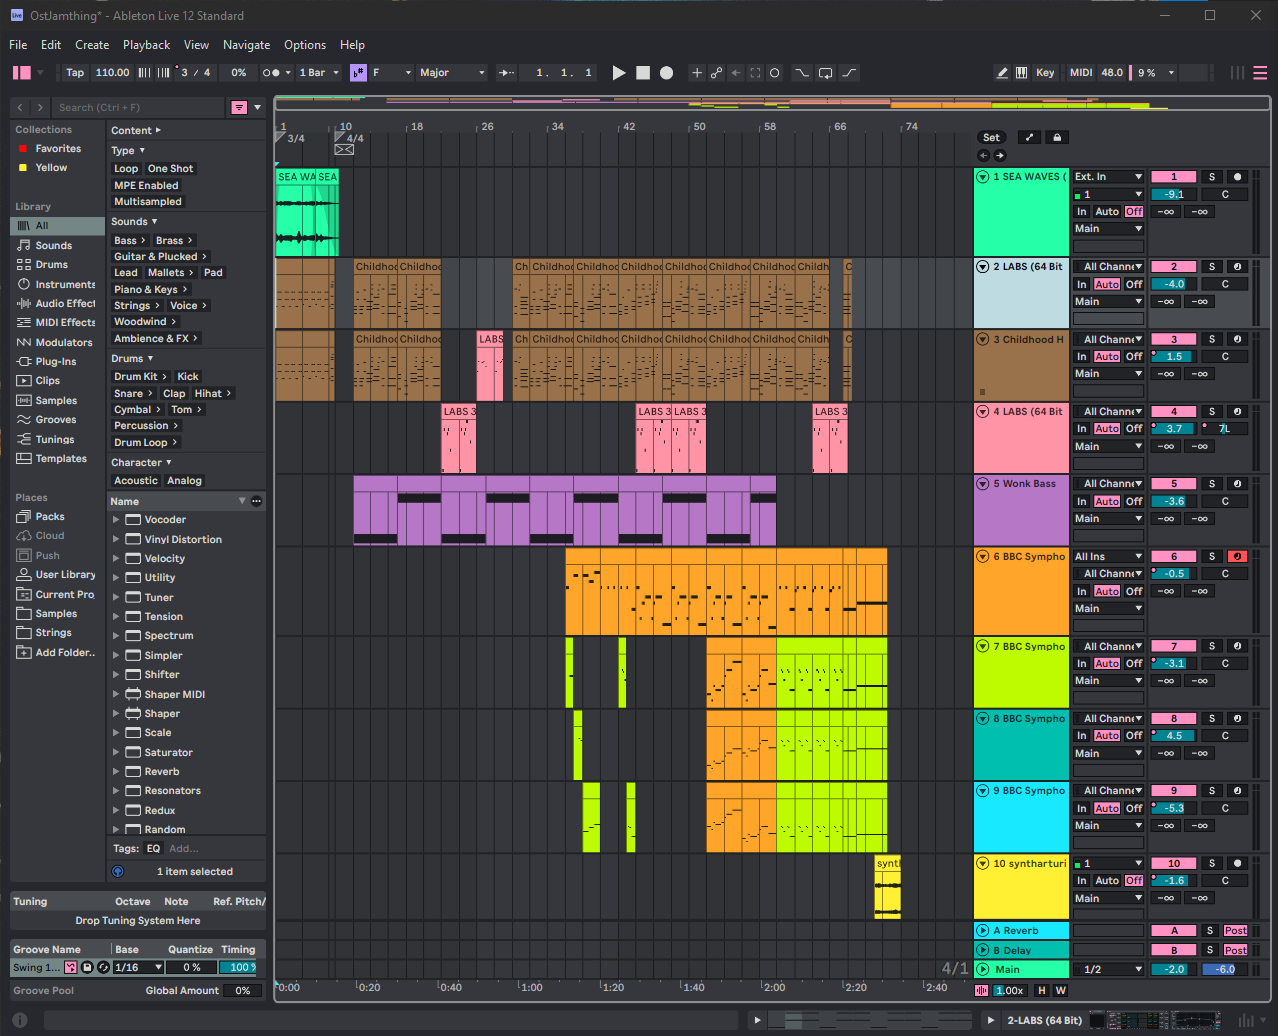Open the Playback menu
The image size is (1278, 1036).
[x=146, y=45]
